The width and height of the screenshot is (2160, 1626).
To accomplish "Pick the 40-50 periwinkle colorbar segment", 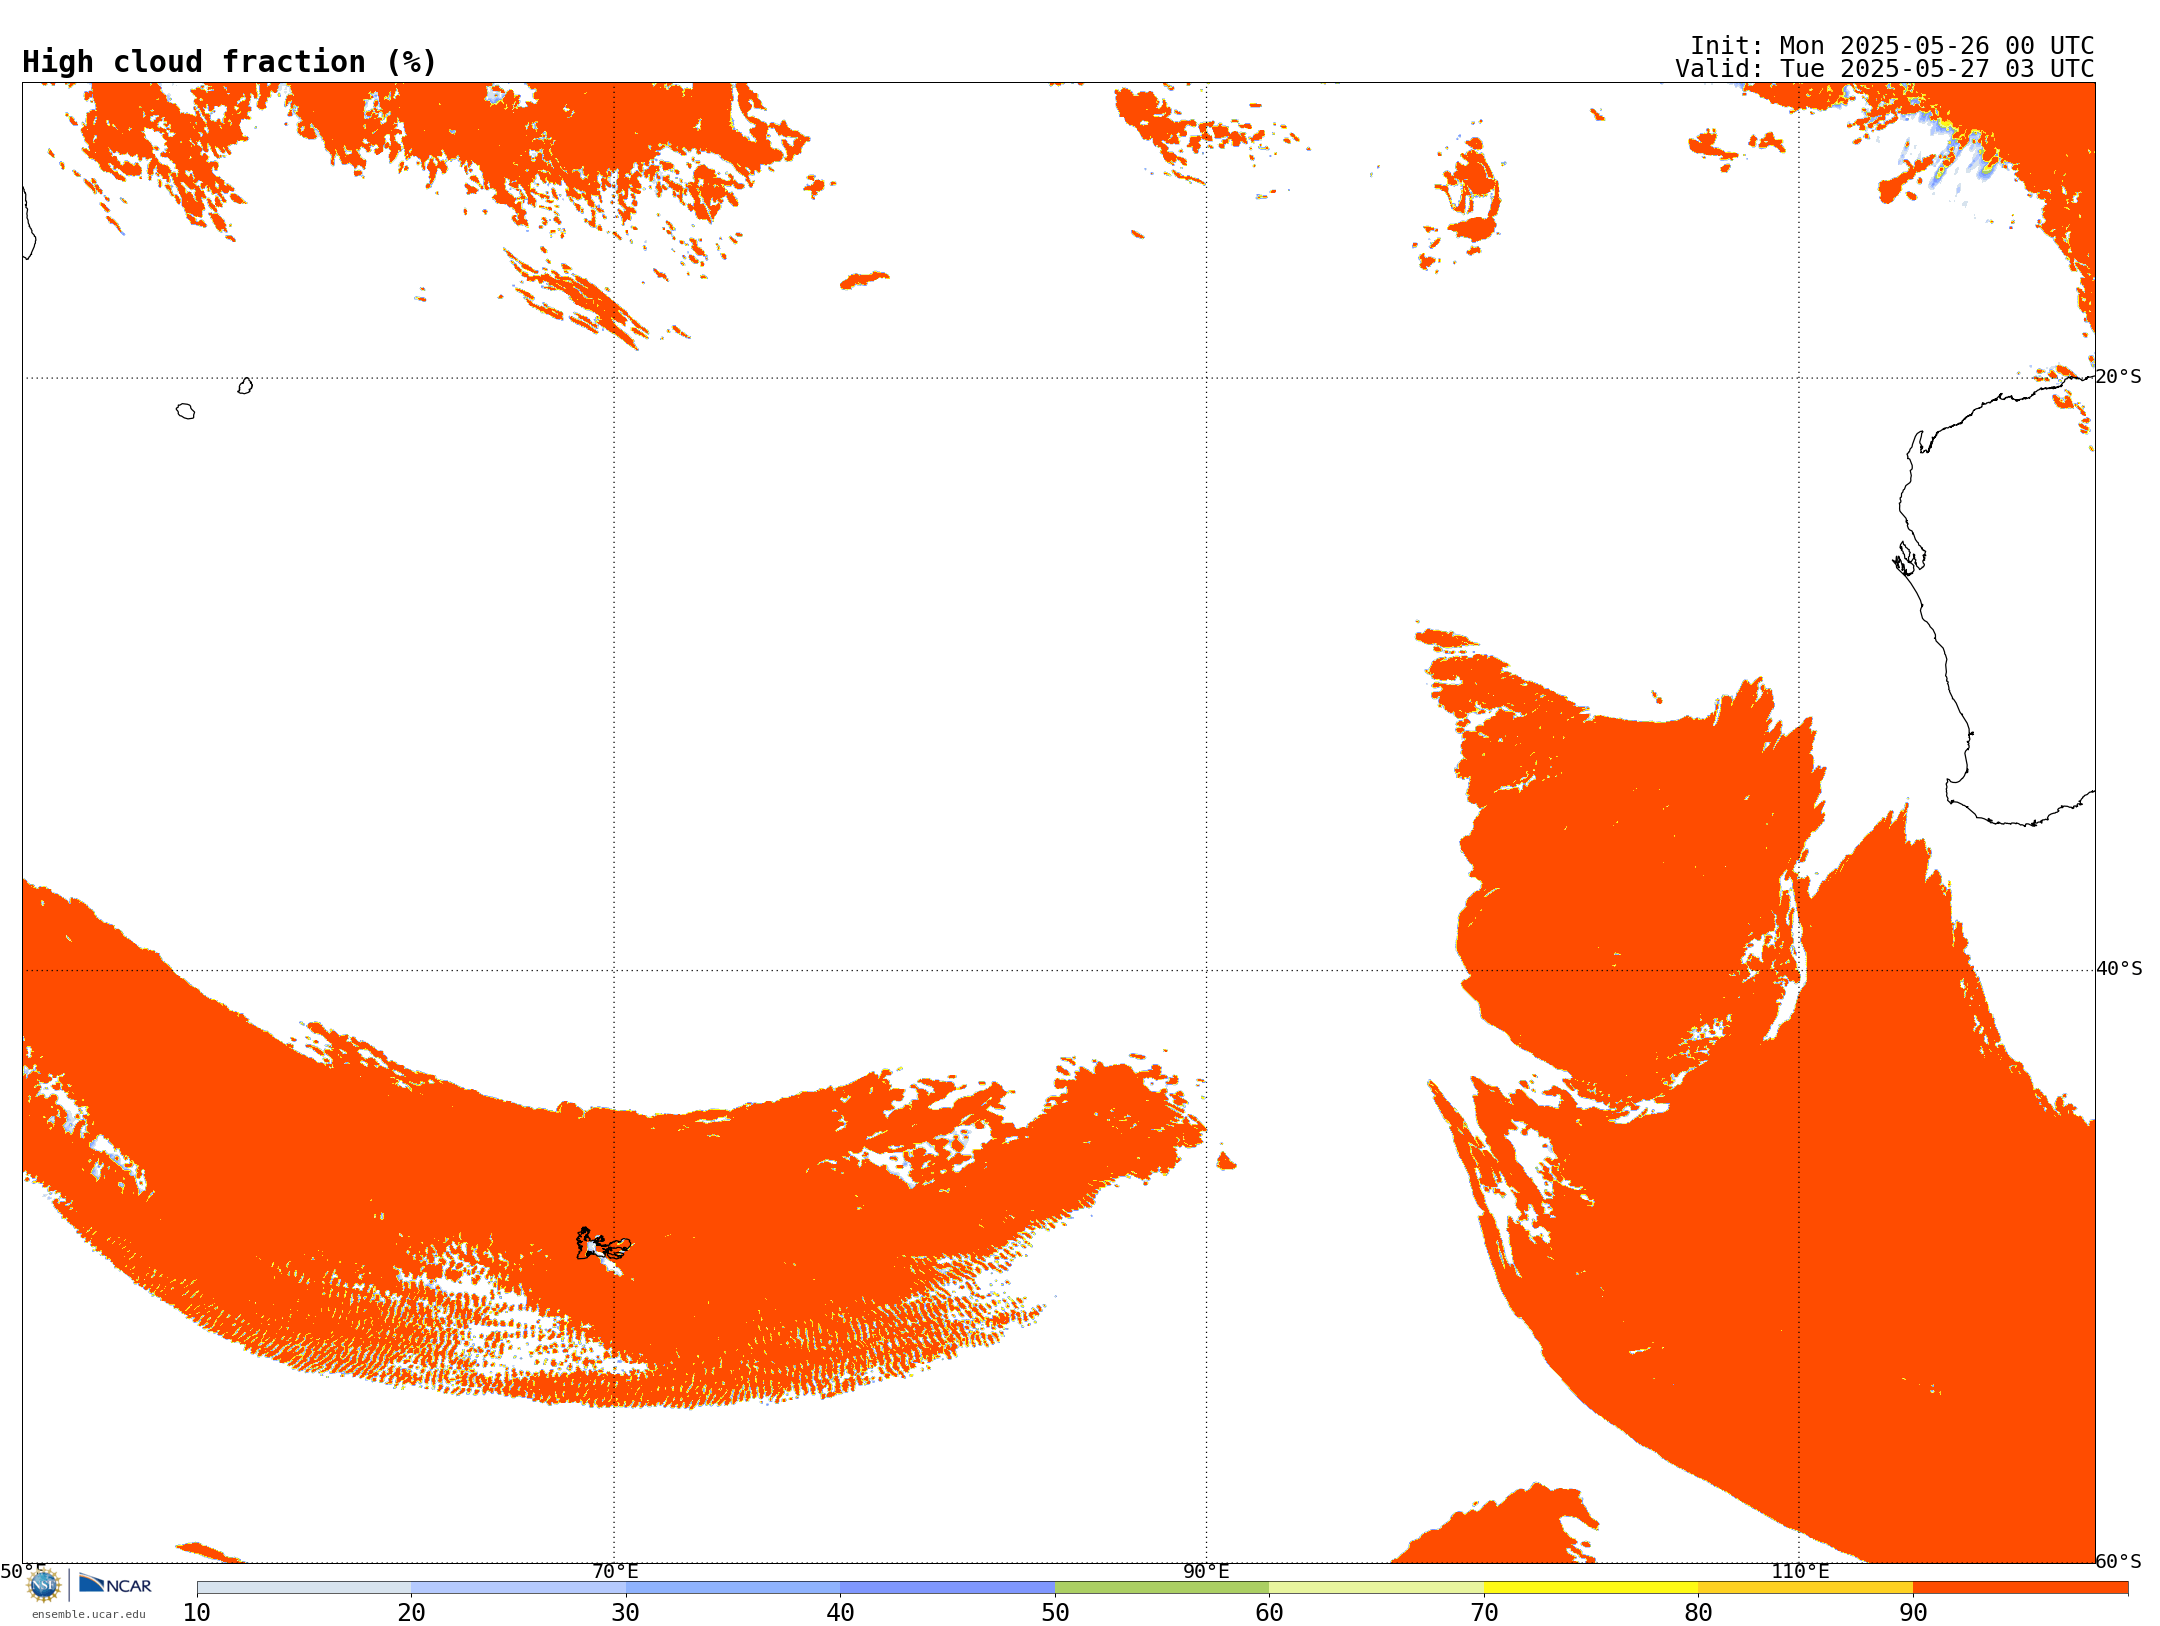I will (x=947, y=1588).
